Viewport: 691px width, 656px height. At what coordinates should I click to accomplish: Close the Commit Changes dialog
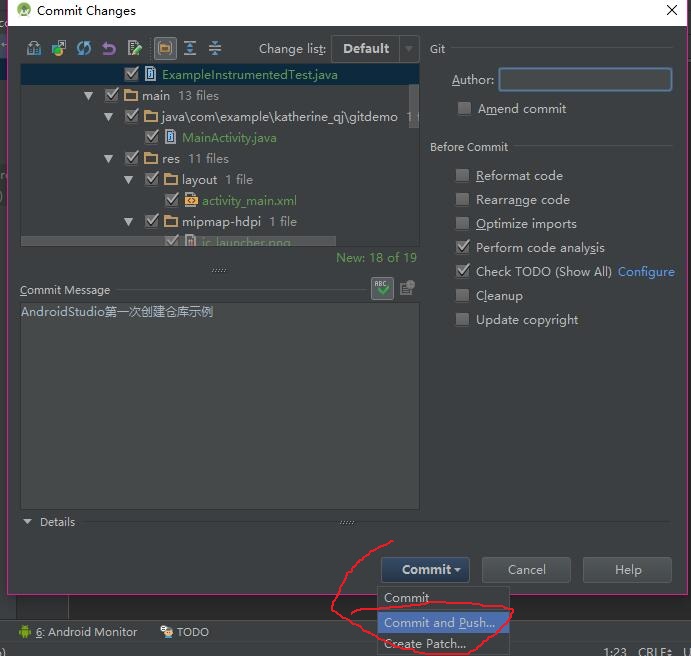click(x=672, y=10)
